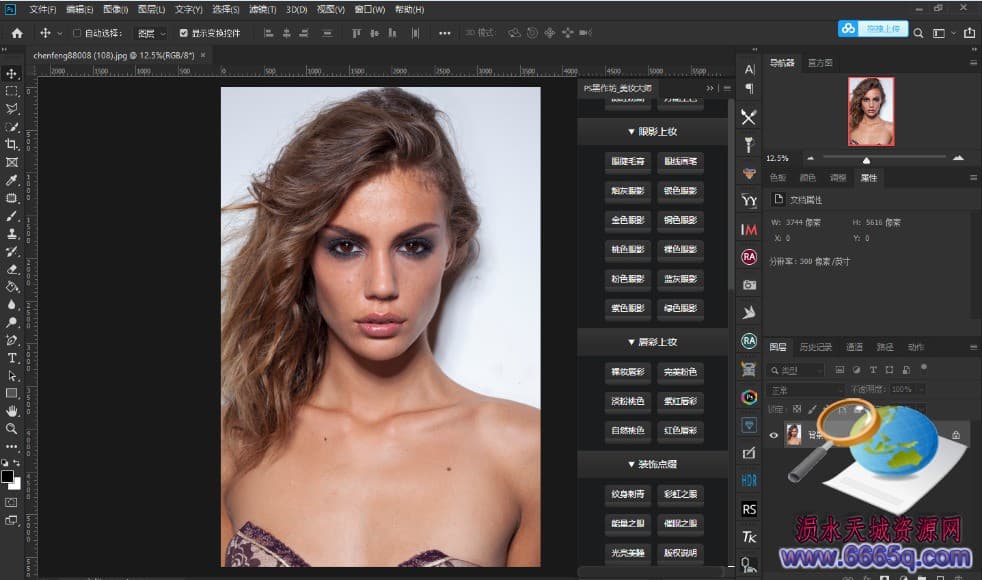Open the layer opacity 100% dropdown

click(x=906, y=389)
